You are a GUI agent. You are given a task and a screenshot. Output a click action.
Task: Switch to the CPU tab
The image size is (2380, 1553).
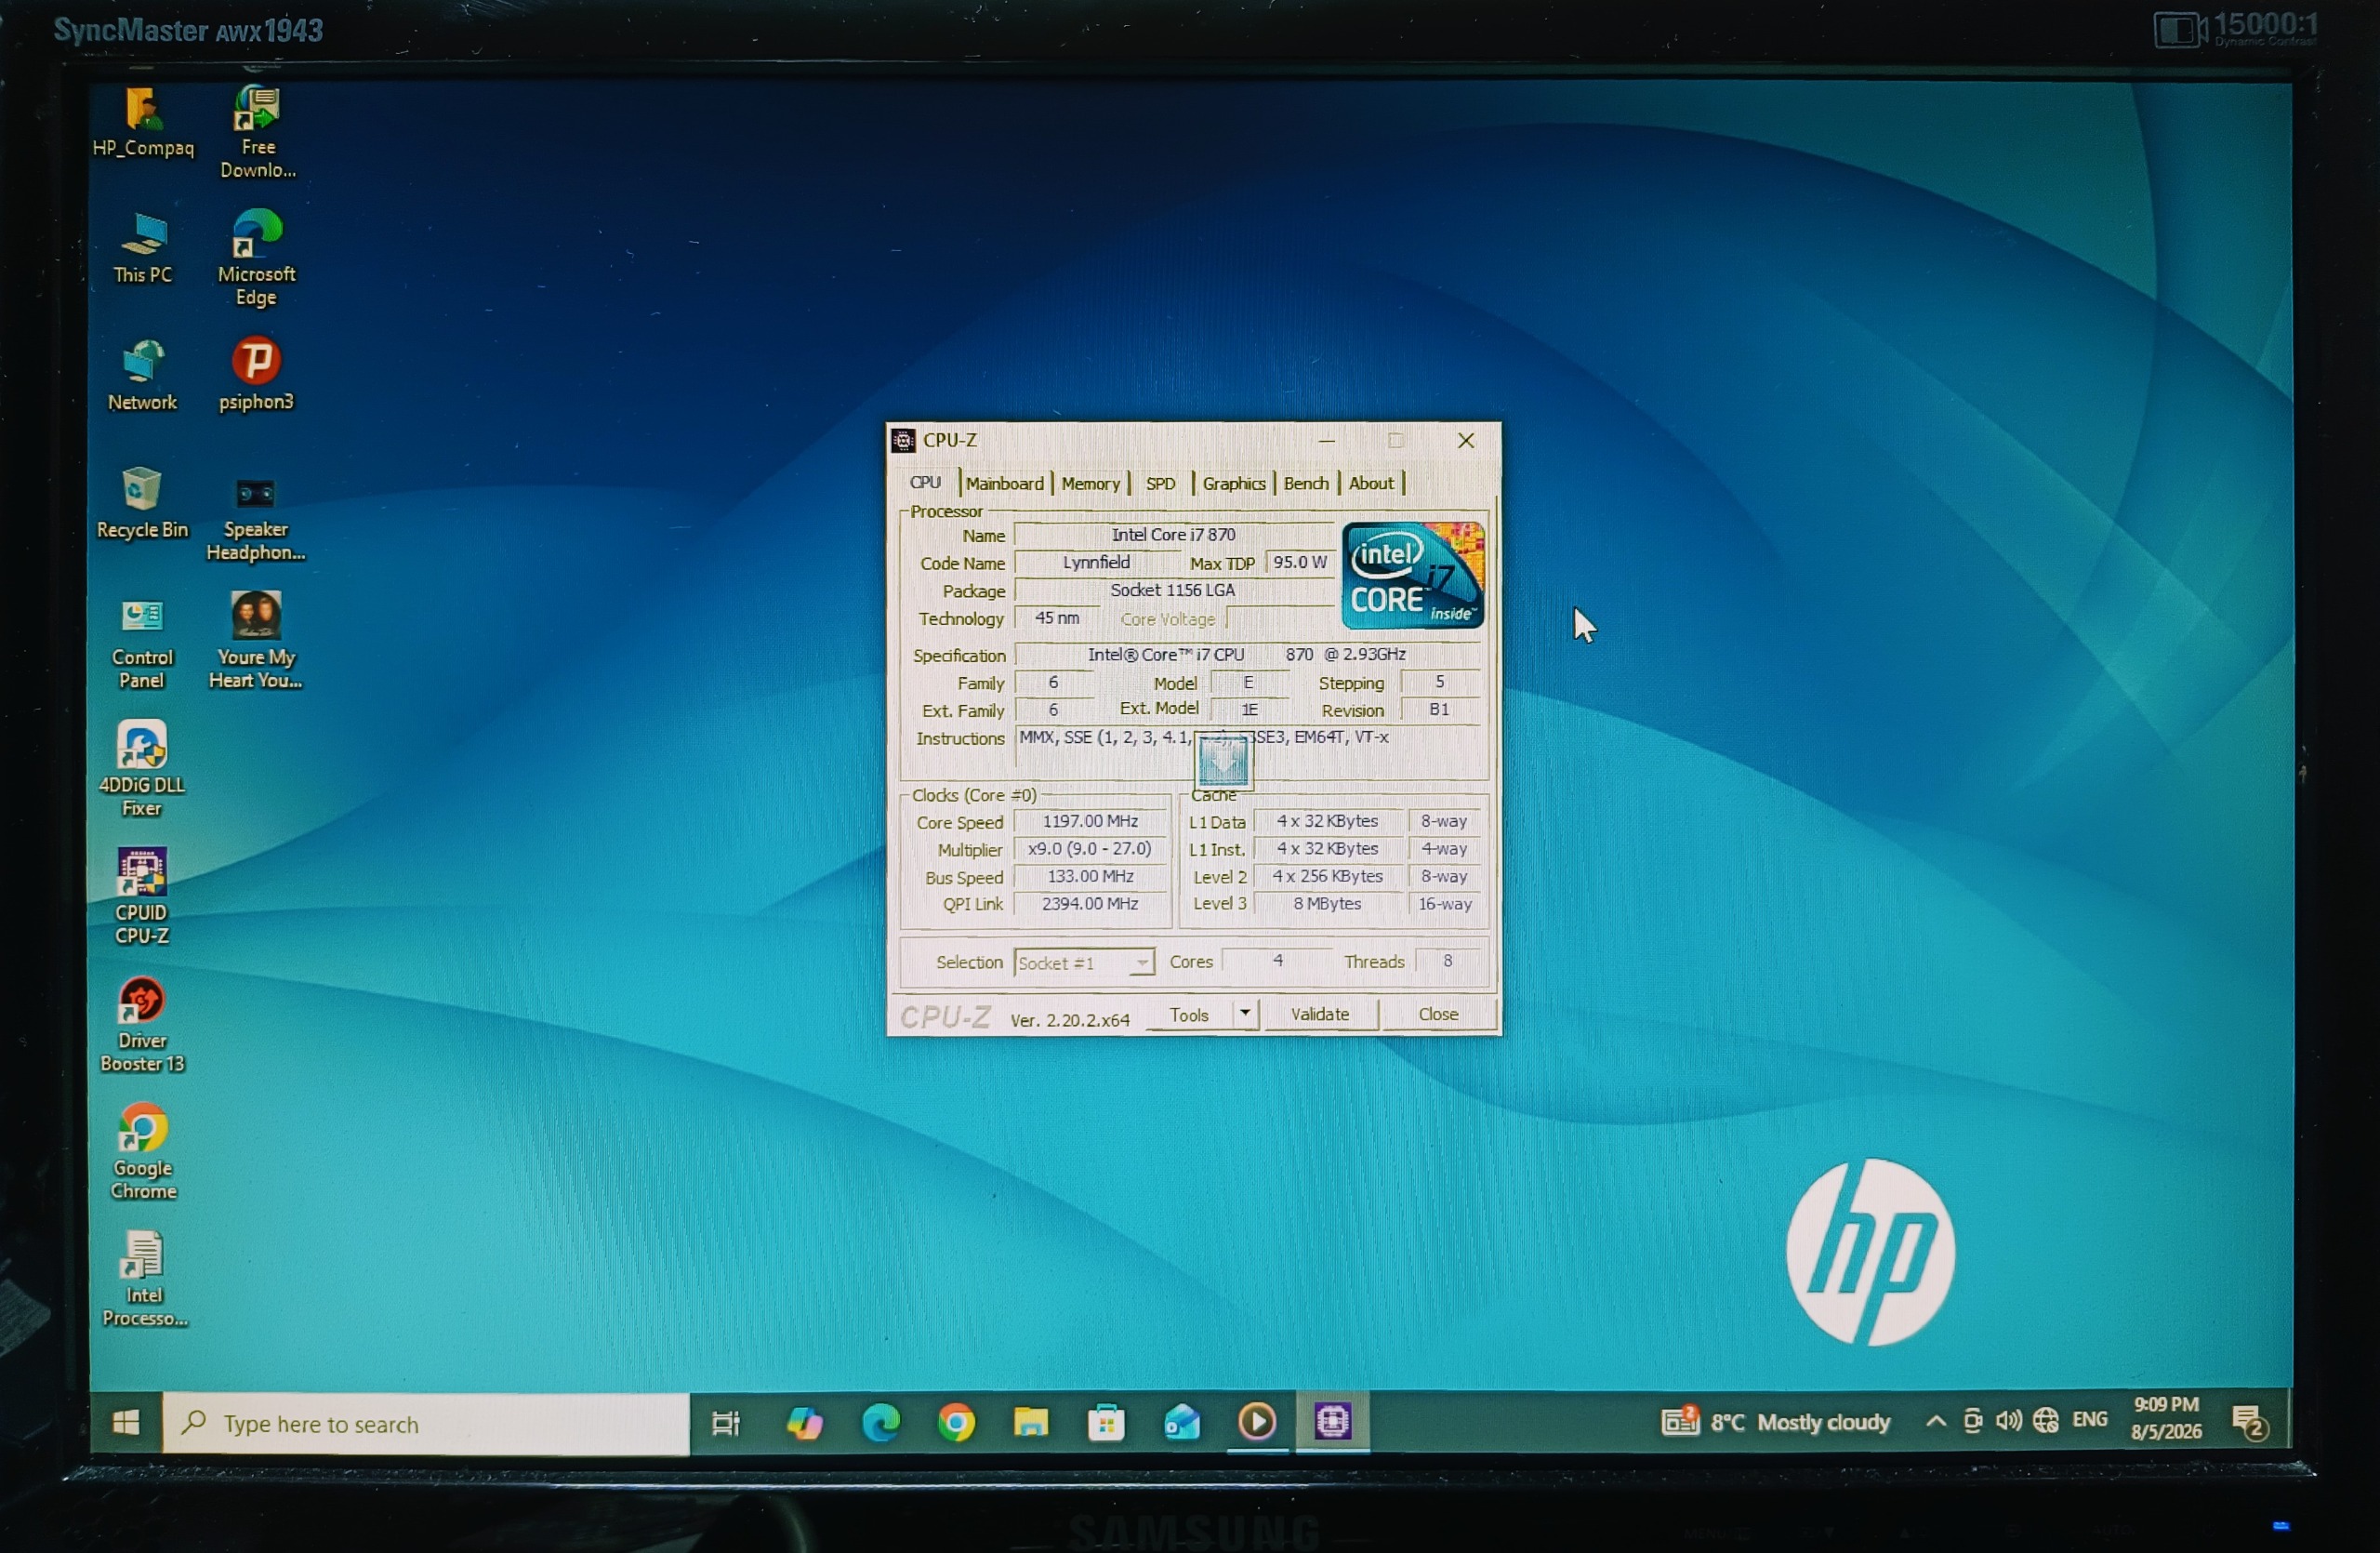click(x=925, y=482)
